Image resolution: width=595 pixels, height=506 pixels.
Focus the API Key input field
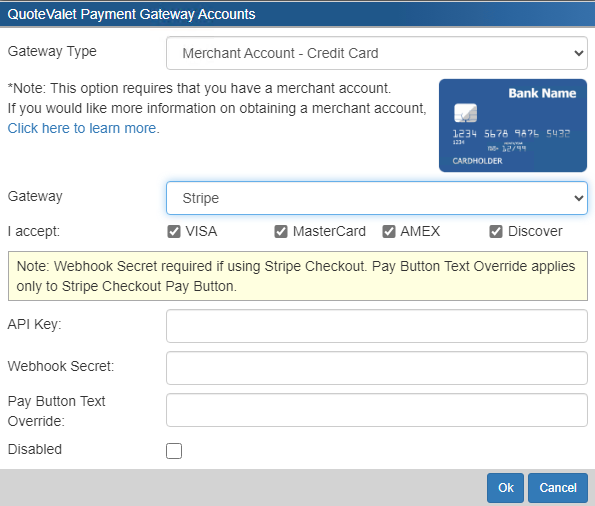tap(377, 326)
